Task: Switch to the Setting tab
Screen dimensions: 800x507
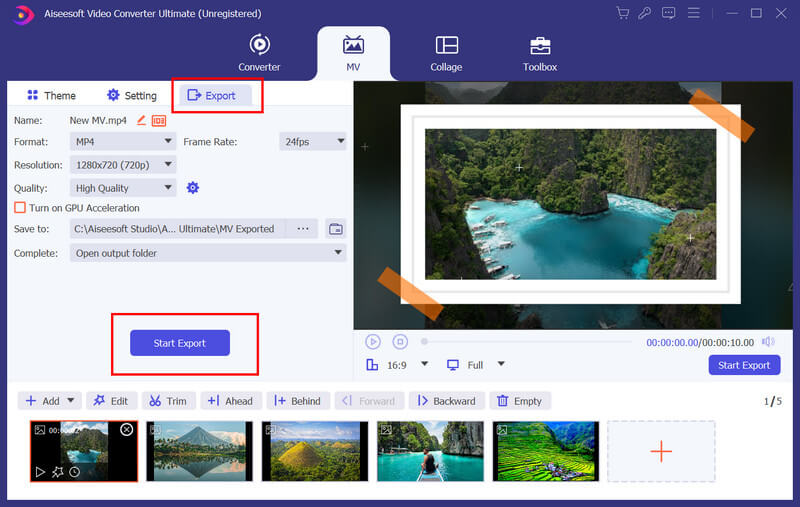Action: tap(132, 95)
